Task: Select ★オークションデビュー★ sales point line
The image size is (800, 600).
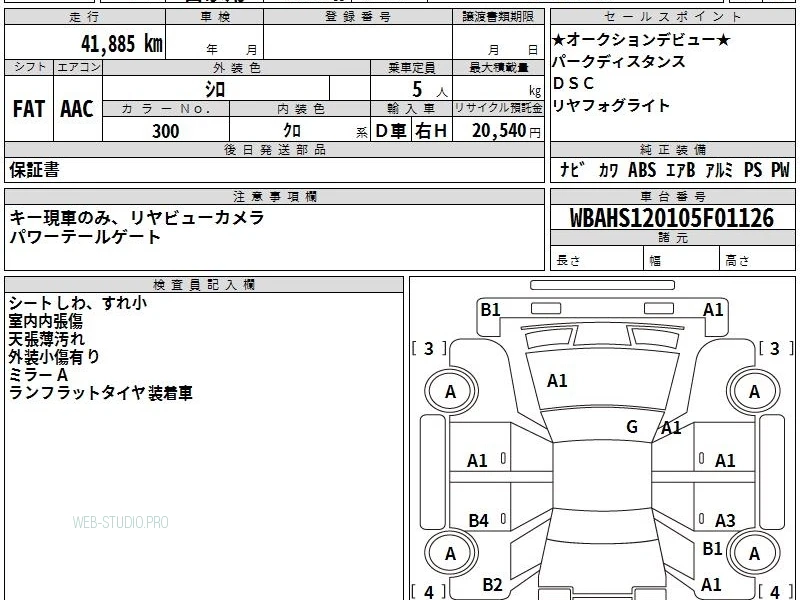Action: tap(641, 39)
